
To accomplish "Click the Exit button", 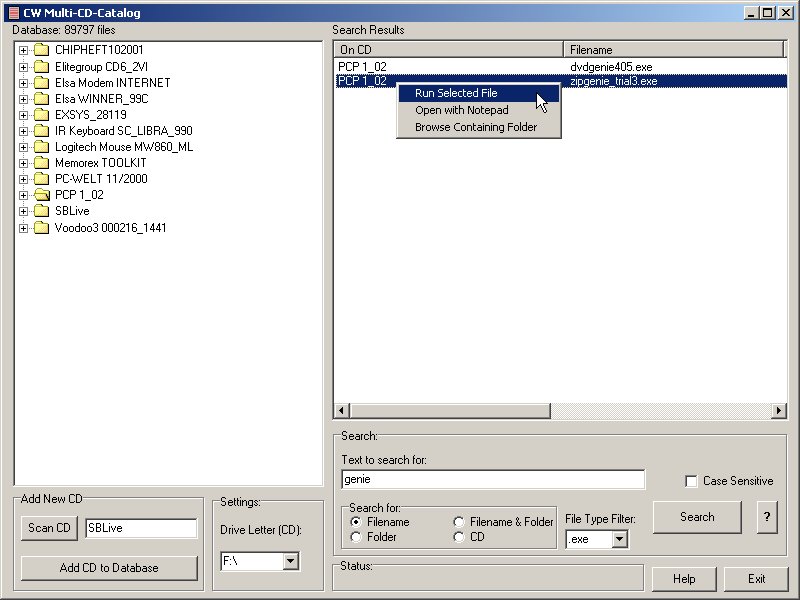I will [x=756, y=579].
